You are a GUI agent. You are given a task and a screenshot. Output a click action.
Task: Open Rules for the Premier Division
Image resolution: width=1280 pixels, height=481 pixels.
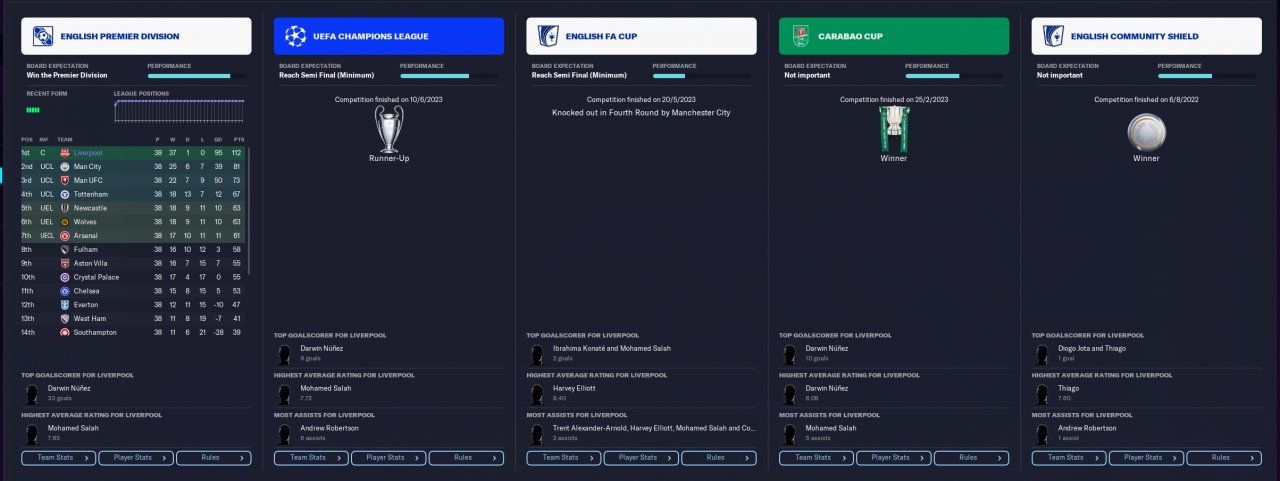point(213,458)
